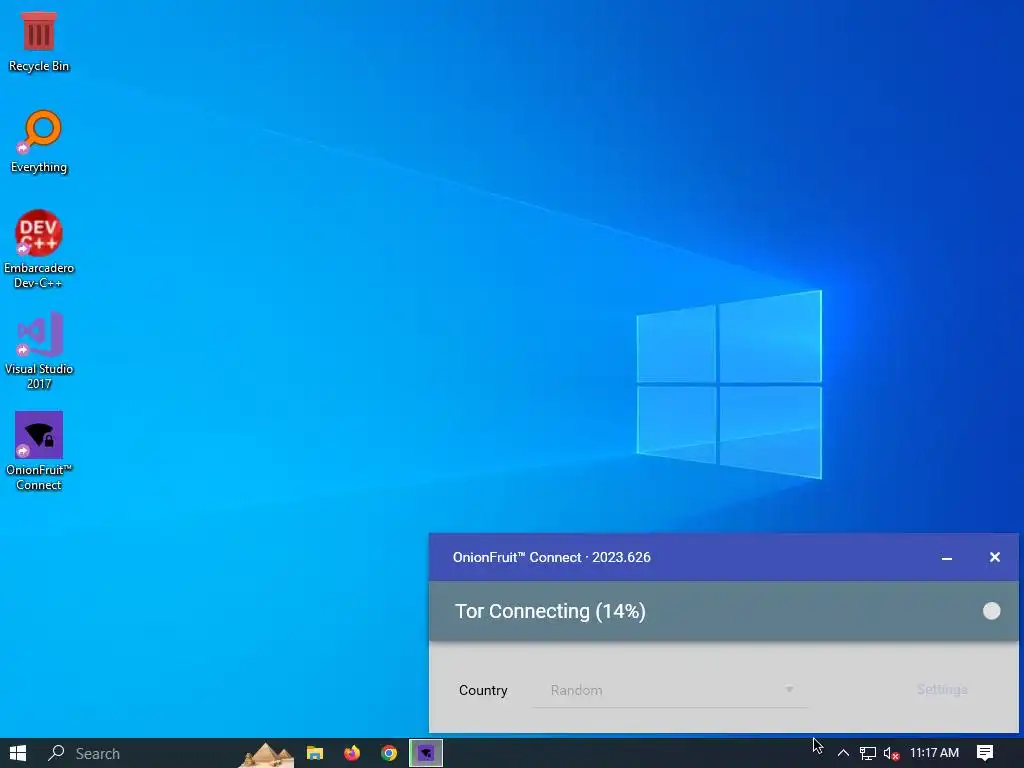Click the muted volume tray icon
Image resolution: width=1024 pixels, height=768 pixels.
click(891, 753)
